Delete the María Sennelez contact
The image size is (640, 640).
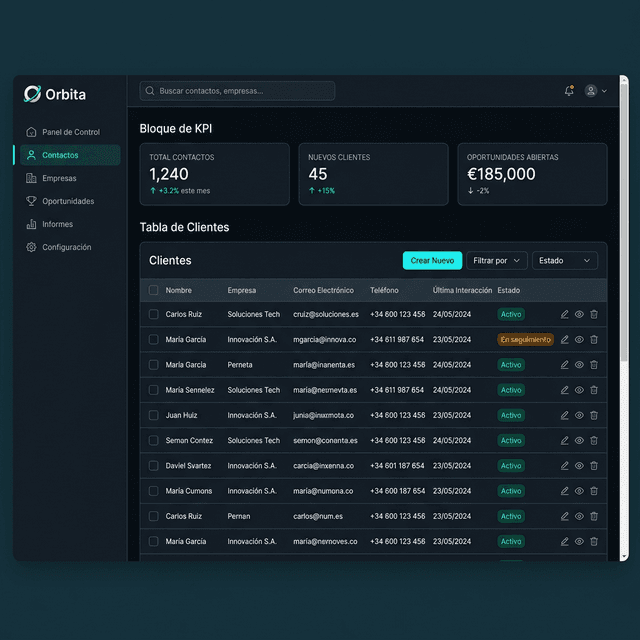[594, 390]
